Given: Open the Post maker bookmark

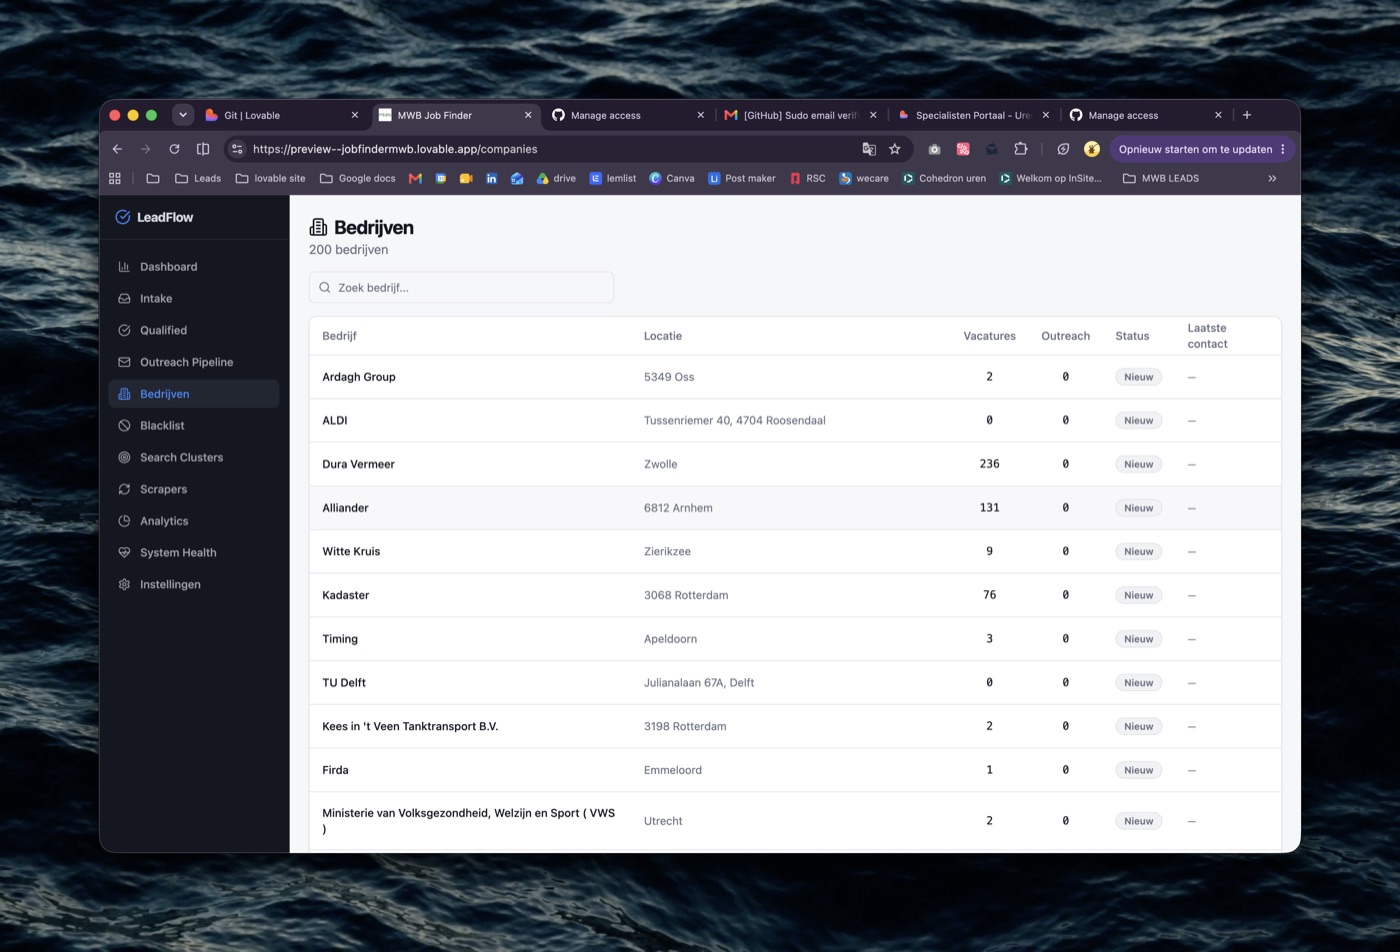Looking at the screenshot, I should [x=742, y=178].
